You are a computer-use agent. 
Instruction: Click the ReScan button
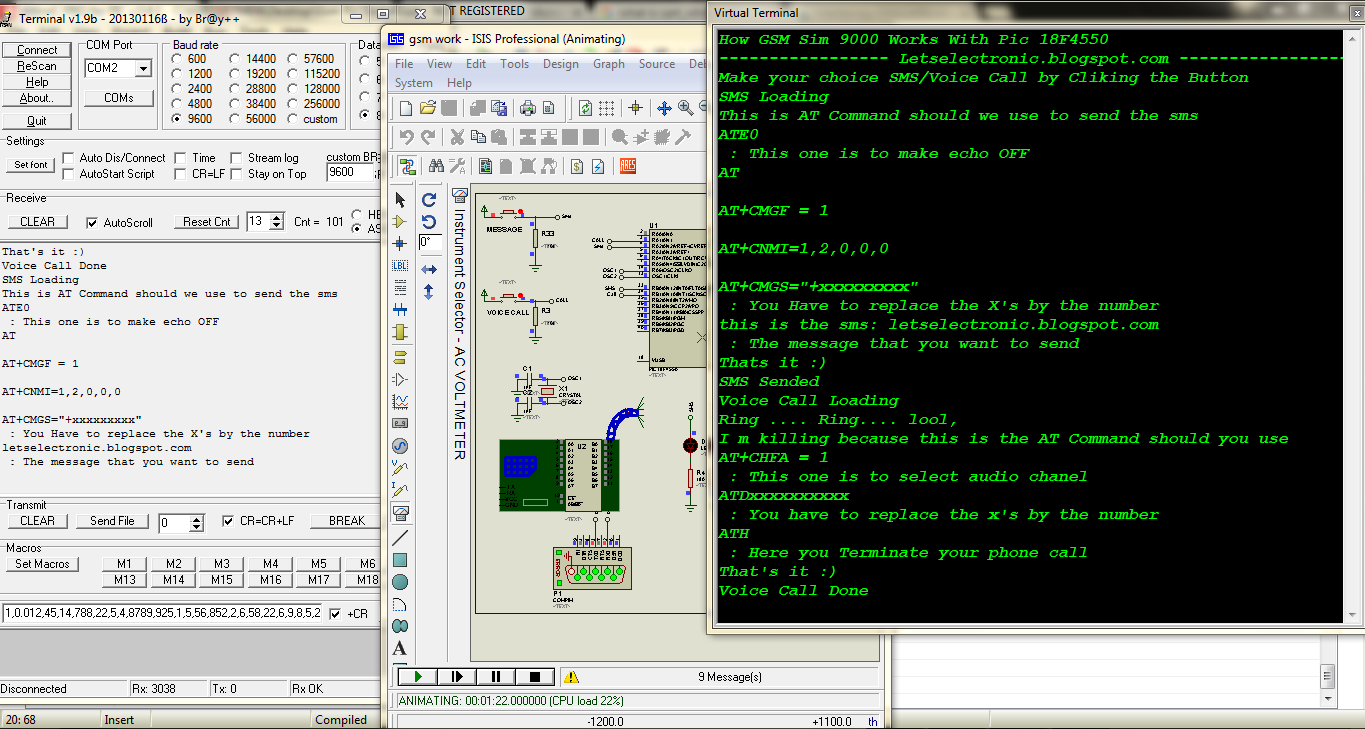click(36, 68)
